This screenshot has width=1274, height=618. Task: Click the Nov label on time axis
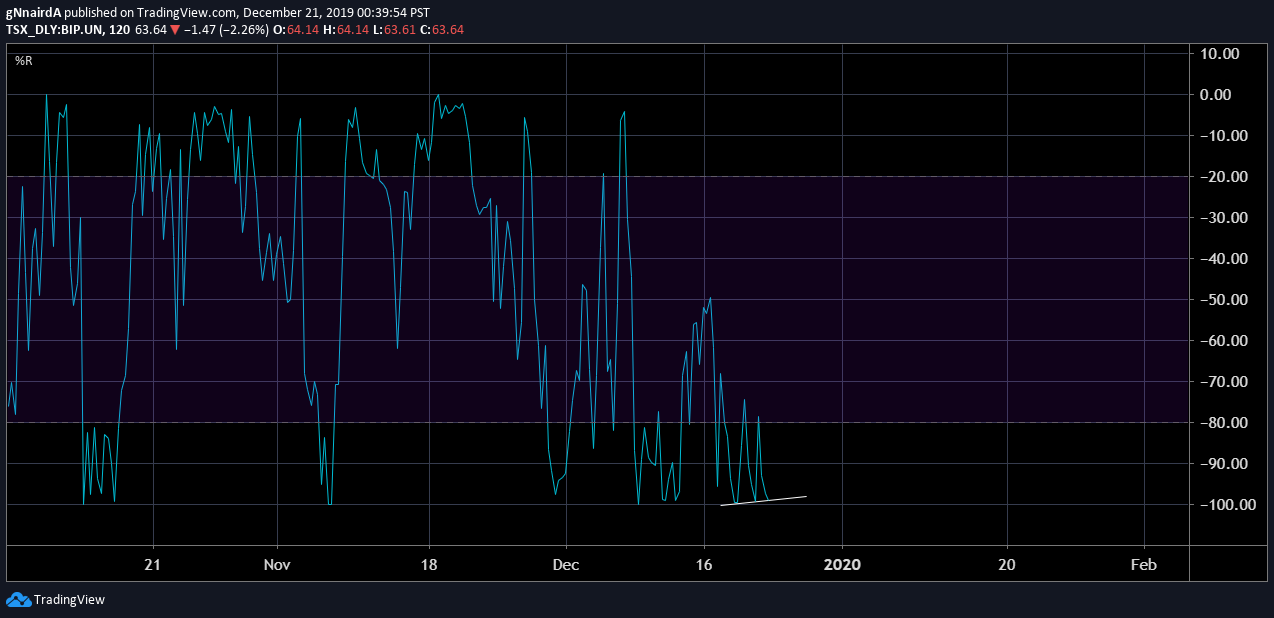pos(277,564)
